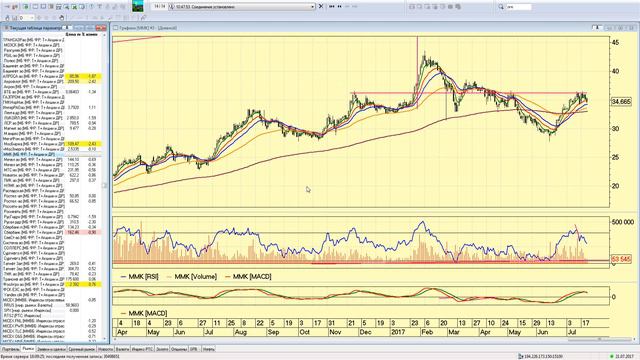This screenshot has width=640, height=360.
Task: Click the table scrollbar up arrow
Action: [104, 35]
